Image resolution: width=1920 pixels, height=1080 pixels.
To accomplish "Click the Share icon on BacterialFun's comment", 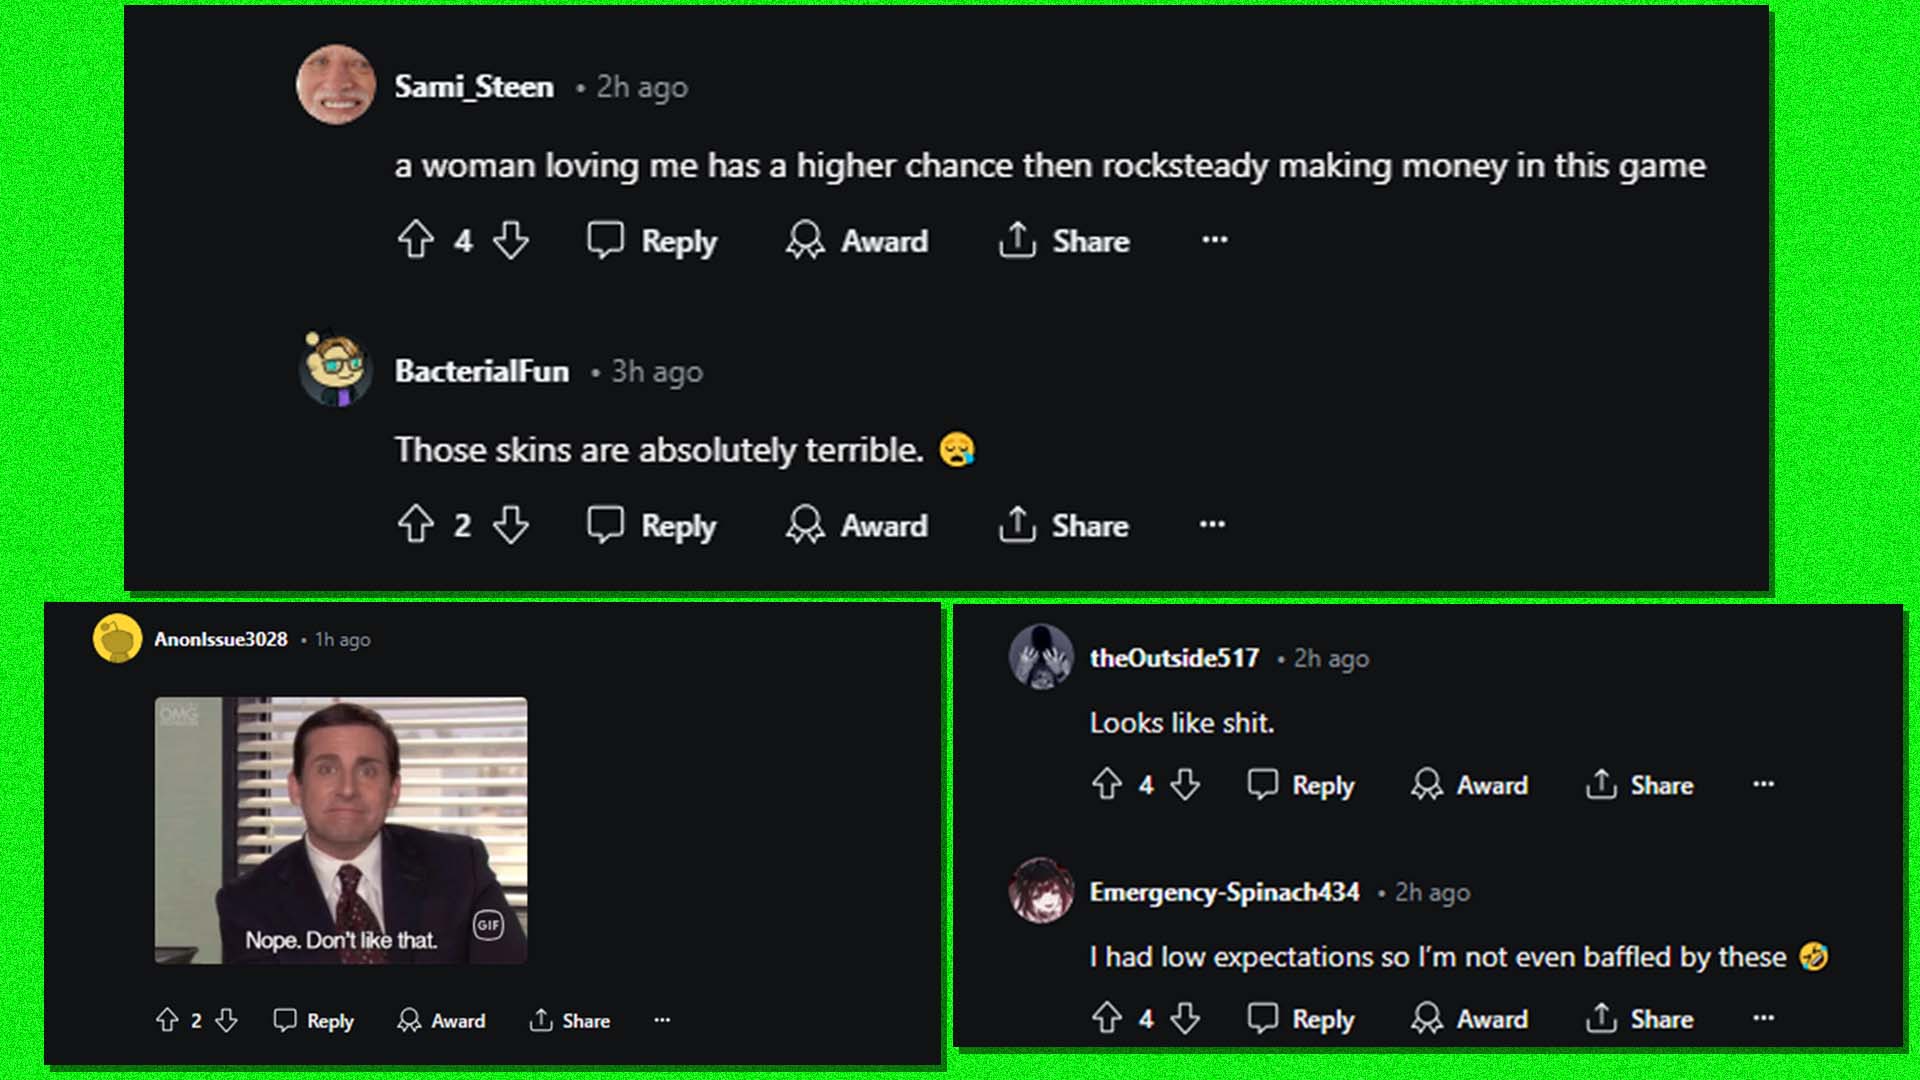I will click(1017, 525).
